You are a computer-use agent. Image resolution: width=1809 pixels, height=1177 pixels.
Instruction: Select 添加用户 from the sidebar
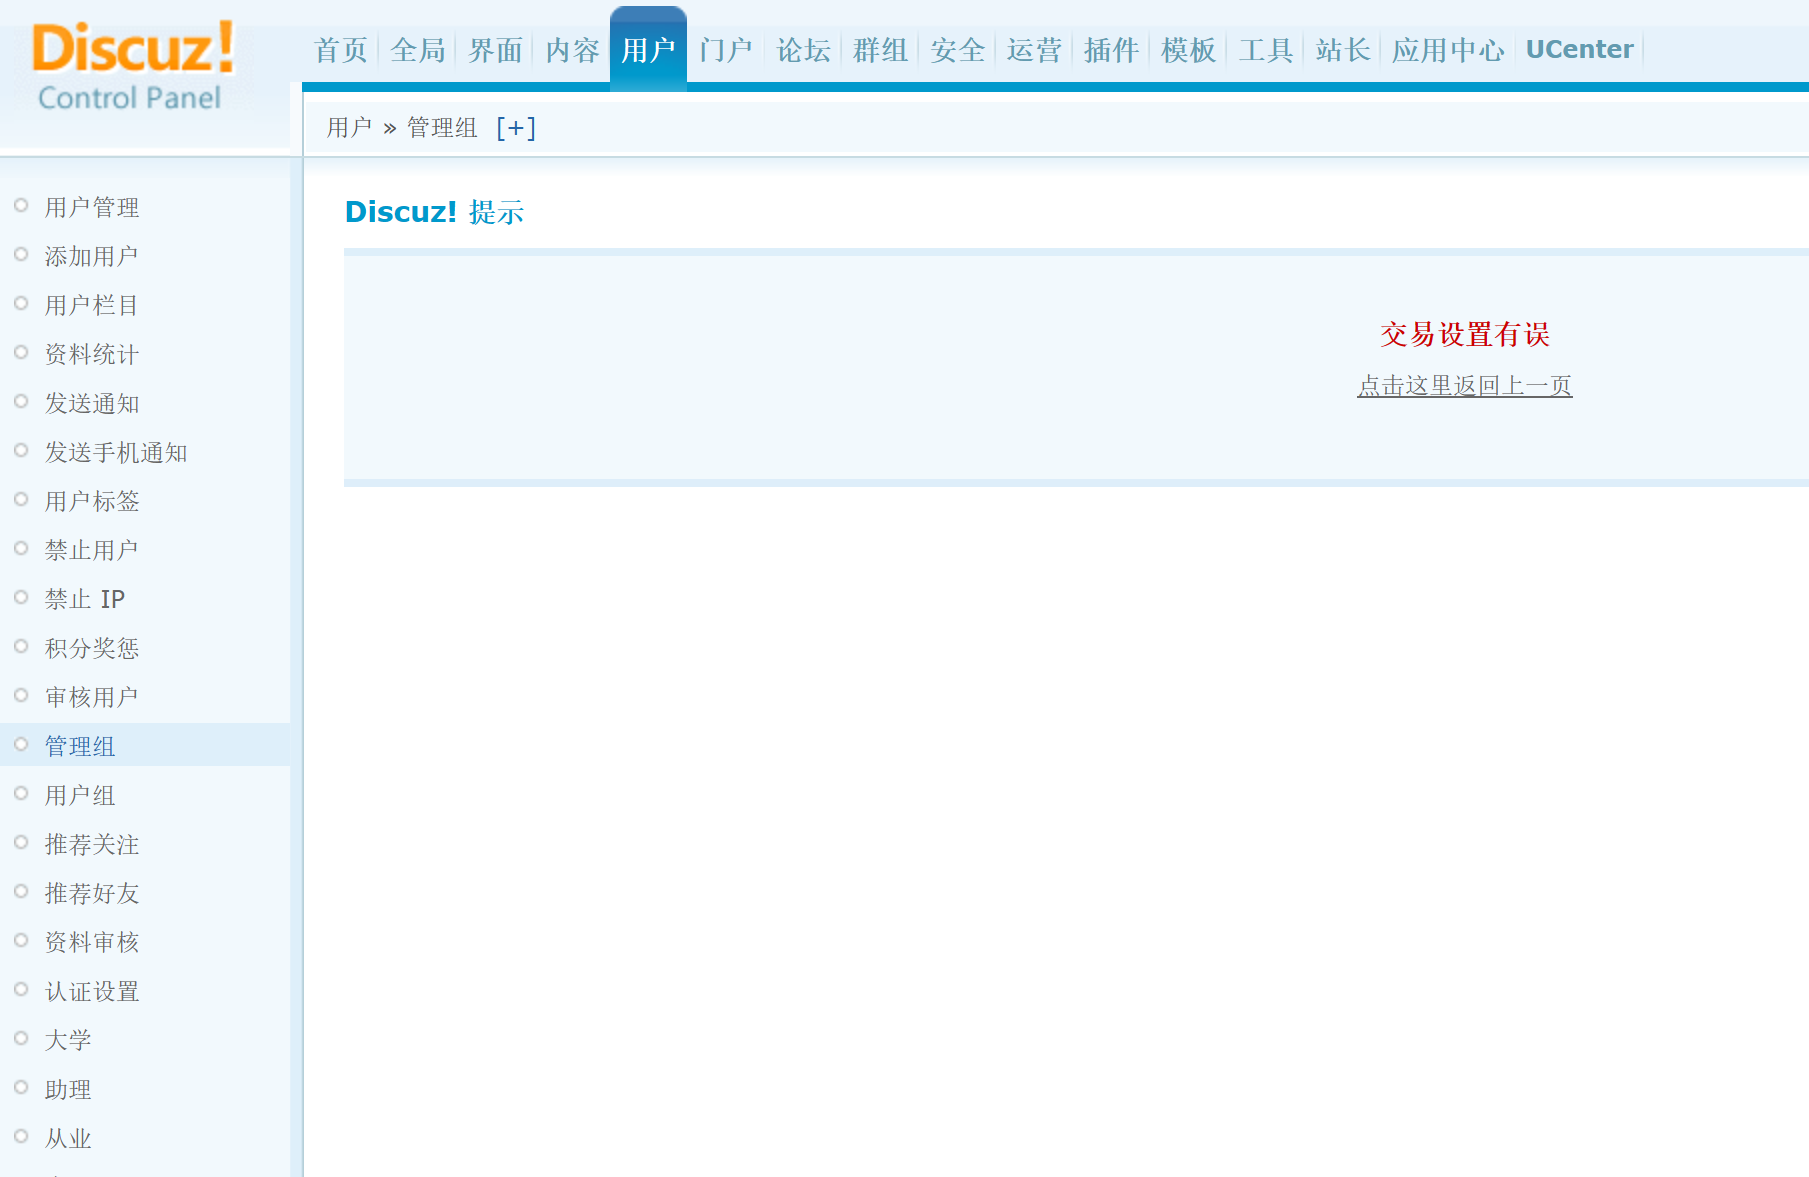click(x=92, y=256)
